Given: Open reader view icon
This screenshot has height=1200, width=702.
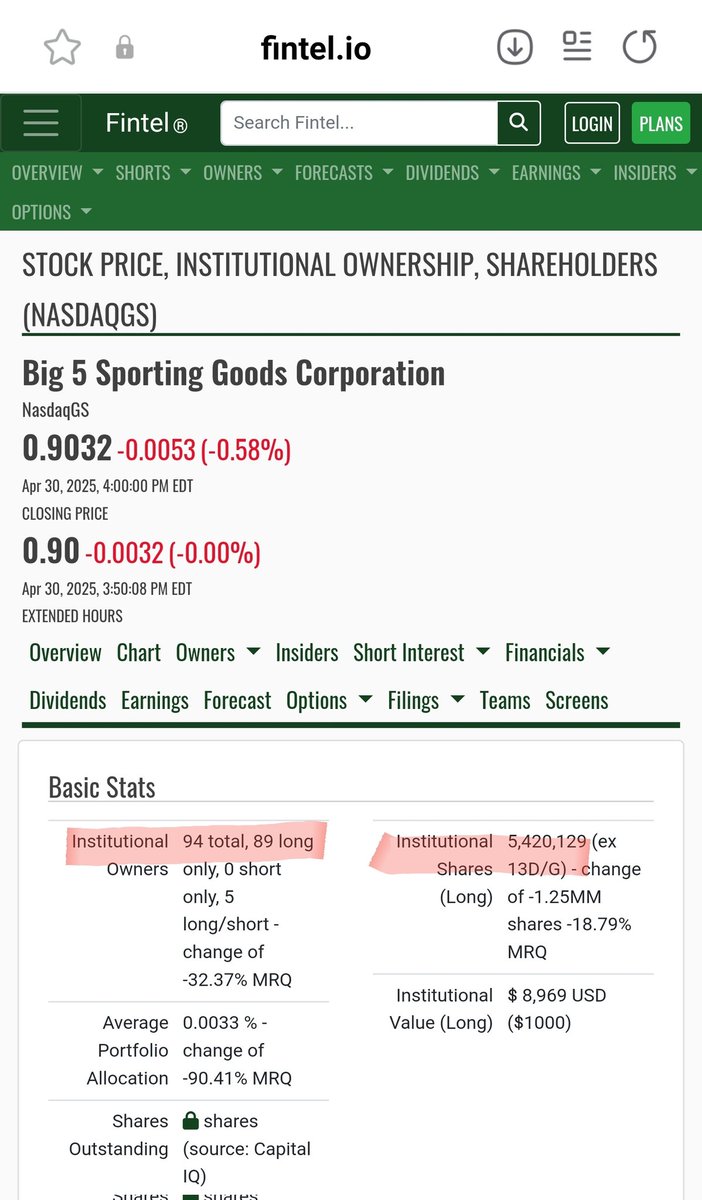Looking at the screenshot, I should coord(577,46).
